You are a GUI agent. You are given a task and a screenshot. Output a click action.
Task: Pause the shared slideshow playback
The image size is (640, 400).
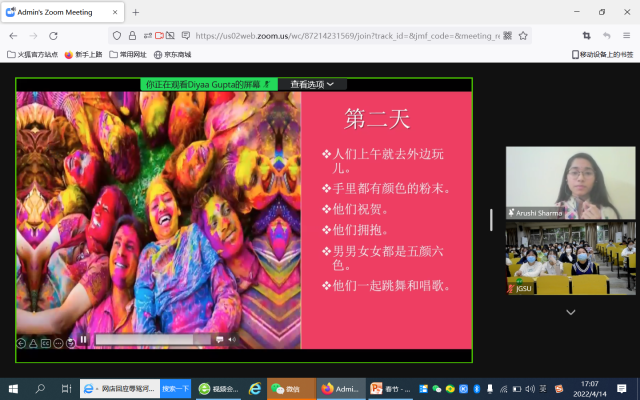(83, 340)
